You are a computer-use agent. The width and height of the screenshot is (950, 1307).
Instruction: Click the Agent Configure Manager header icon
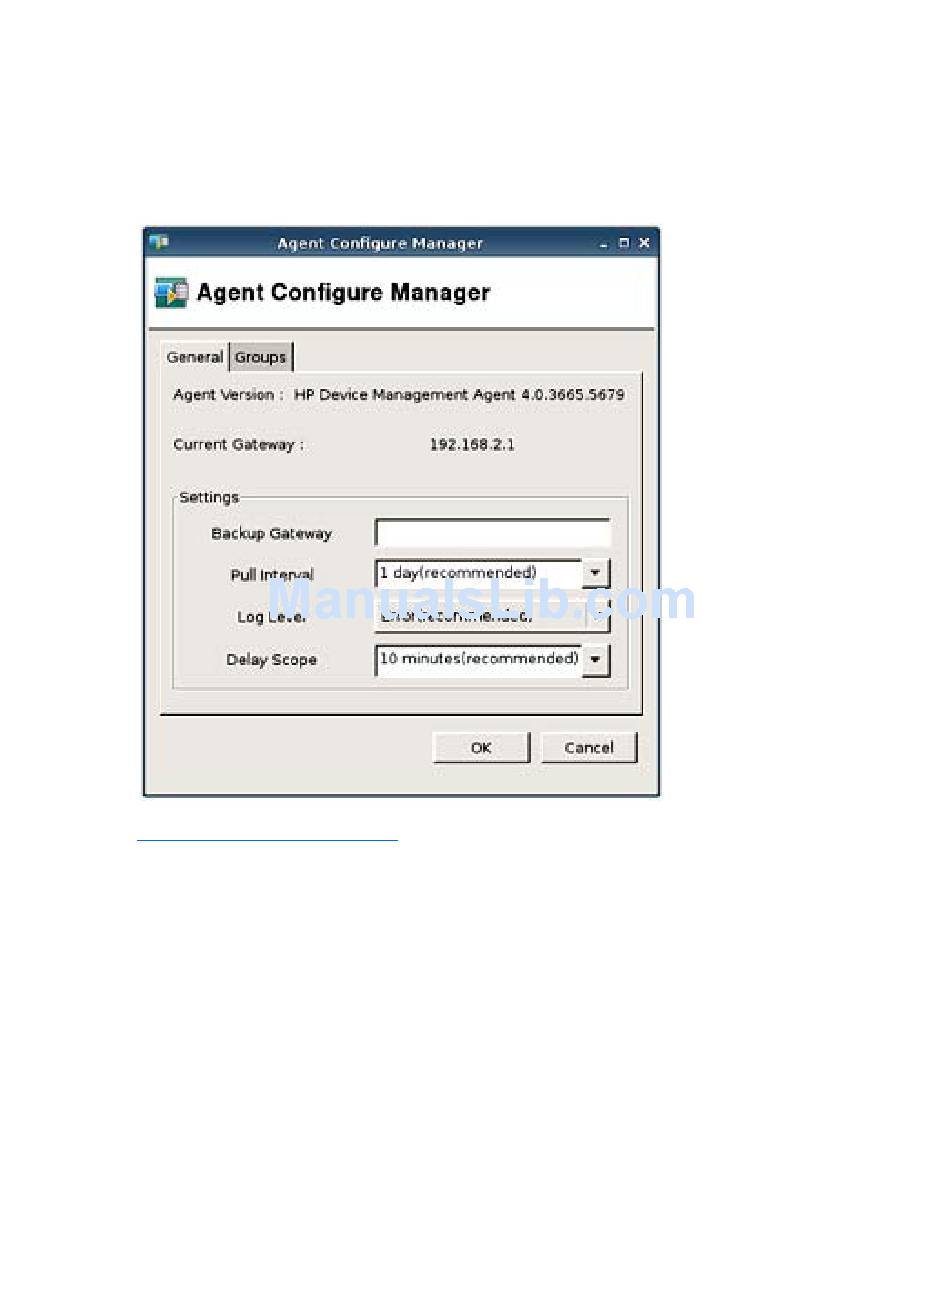pos(171,292)
